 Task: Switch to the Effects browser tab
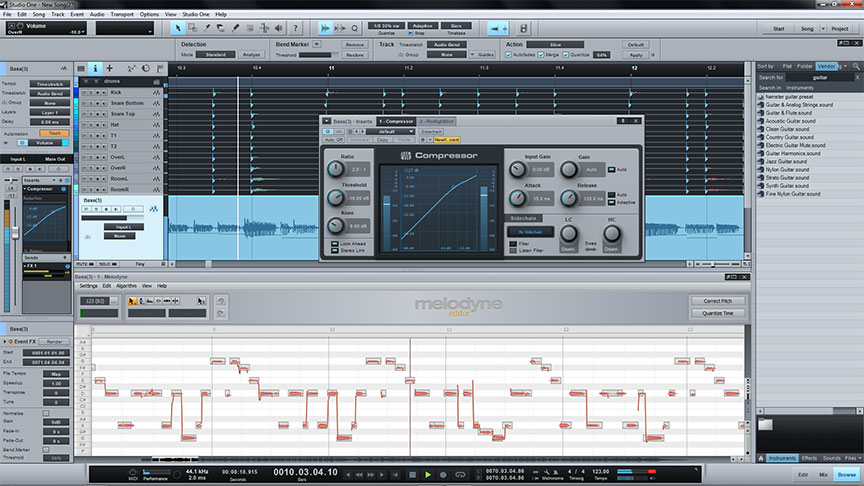tap(809, 458)
